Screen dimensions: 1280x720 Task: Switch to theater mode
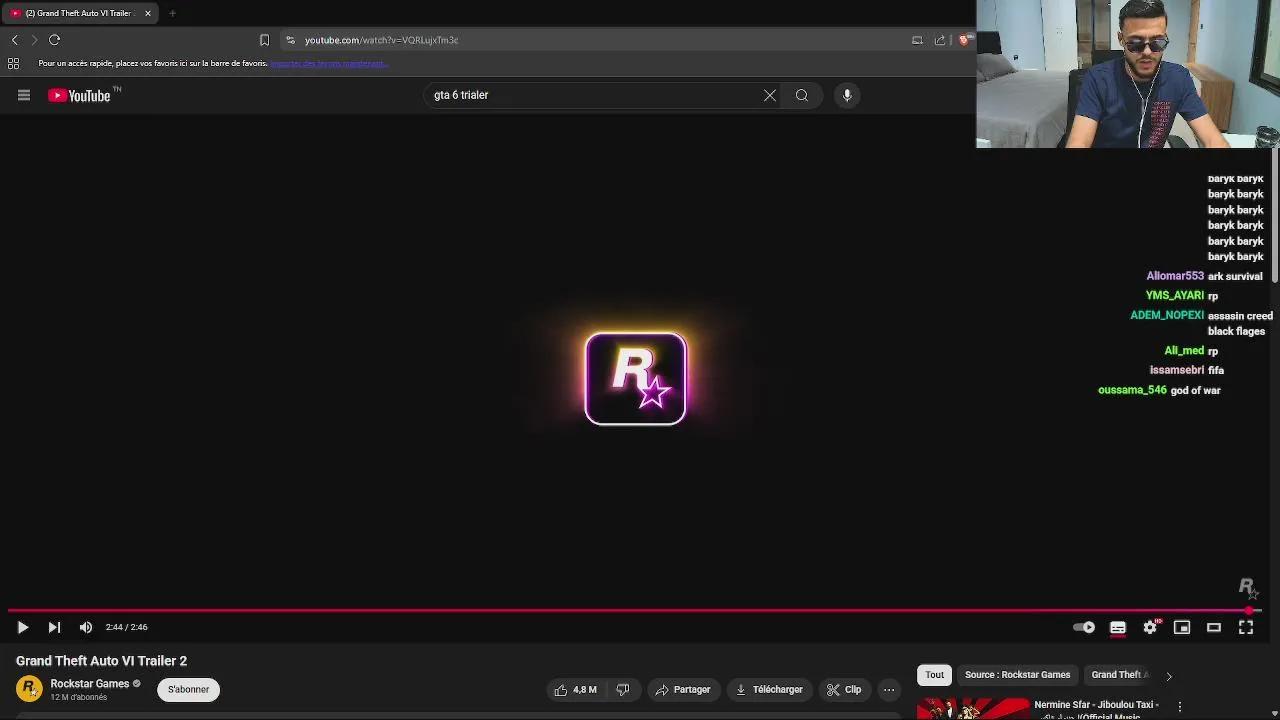pos(1214,627)
